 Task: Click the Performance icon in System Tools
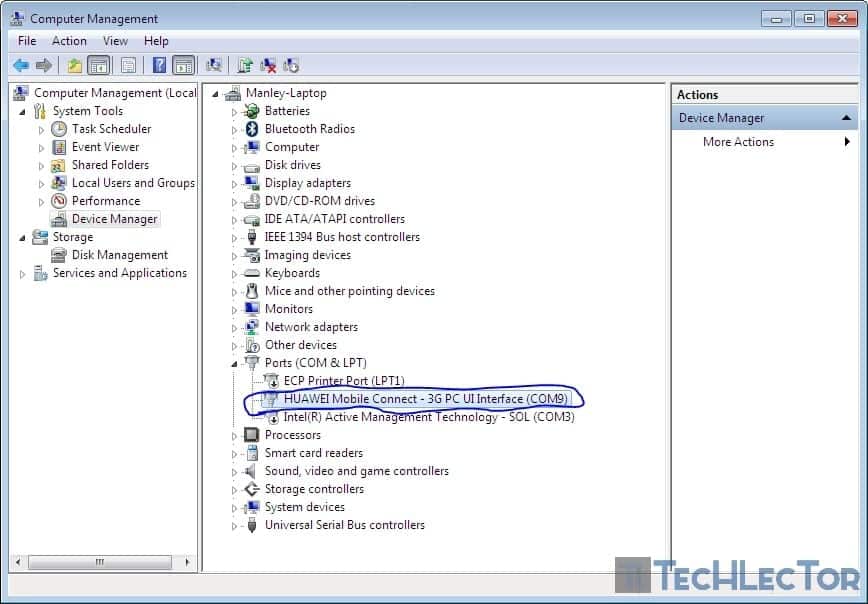coord(59,201)
